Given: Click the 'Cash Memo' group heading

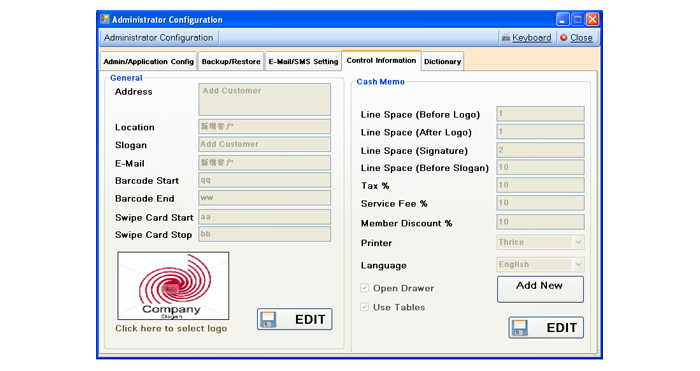Looking at the screenshot, I should [380, 82].
